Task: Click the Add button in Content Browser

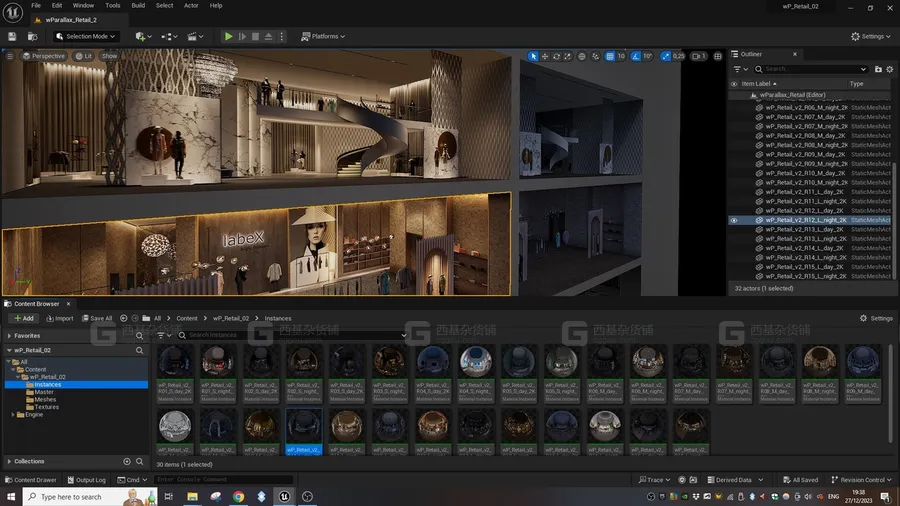Action: tap(24, 318)
